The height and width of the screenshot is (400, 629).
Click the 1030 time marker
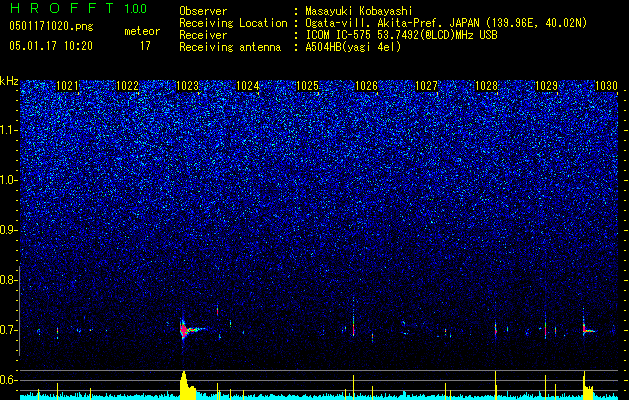click(x=606, y=86)
